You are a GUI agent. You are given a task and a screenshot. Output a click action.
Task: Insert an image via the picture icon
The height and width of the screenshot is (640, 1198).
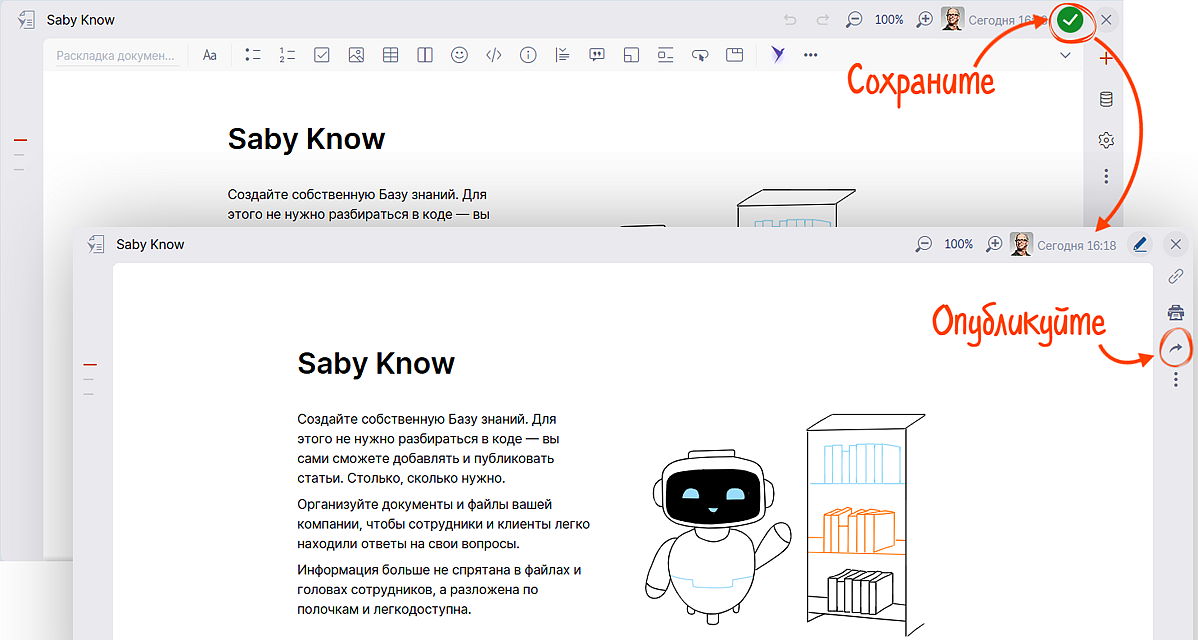tap(356, 55)
